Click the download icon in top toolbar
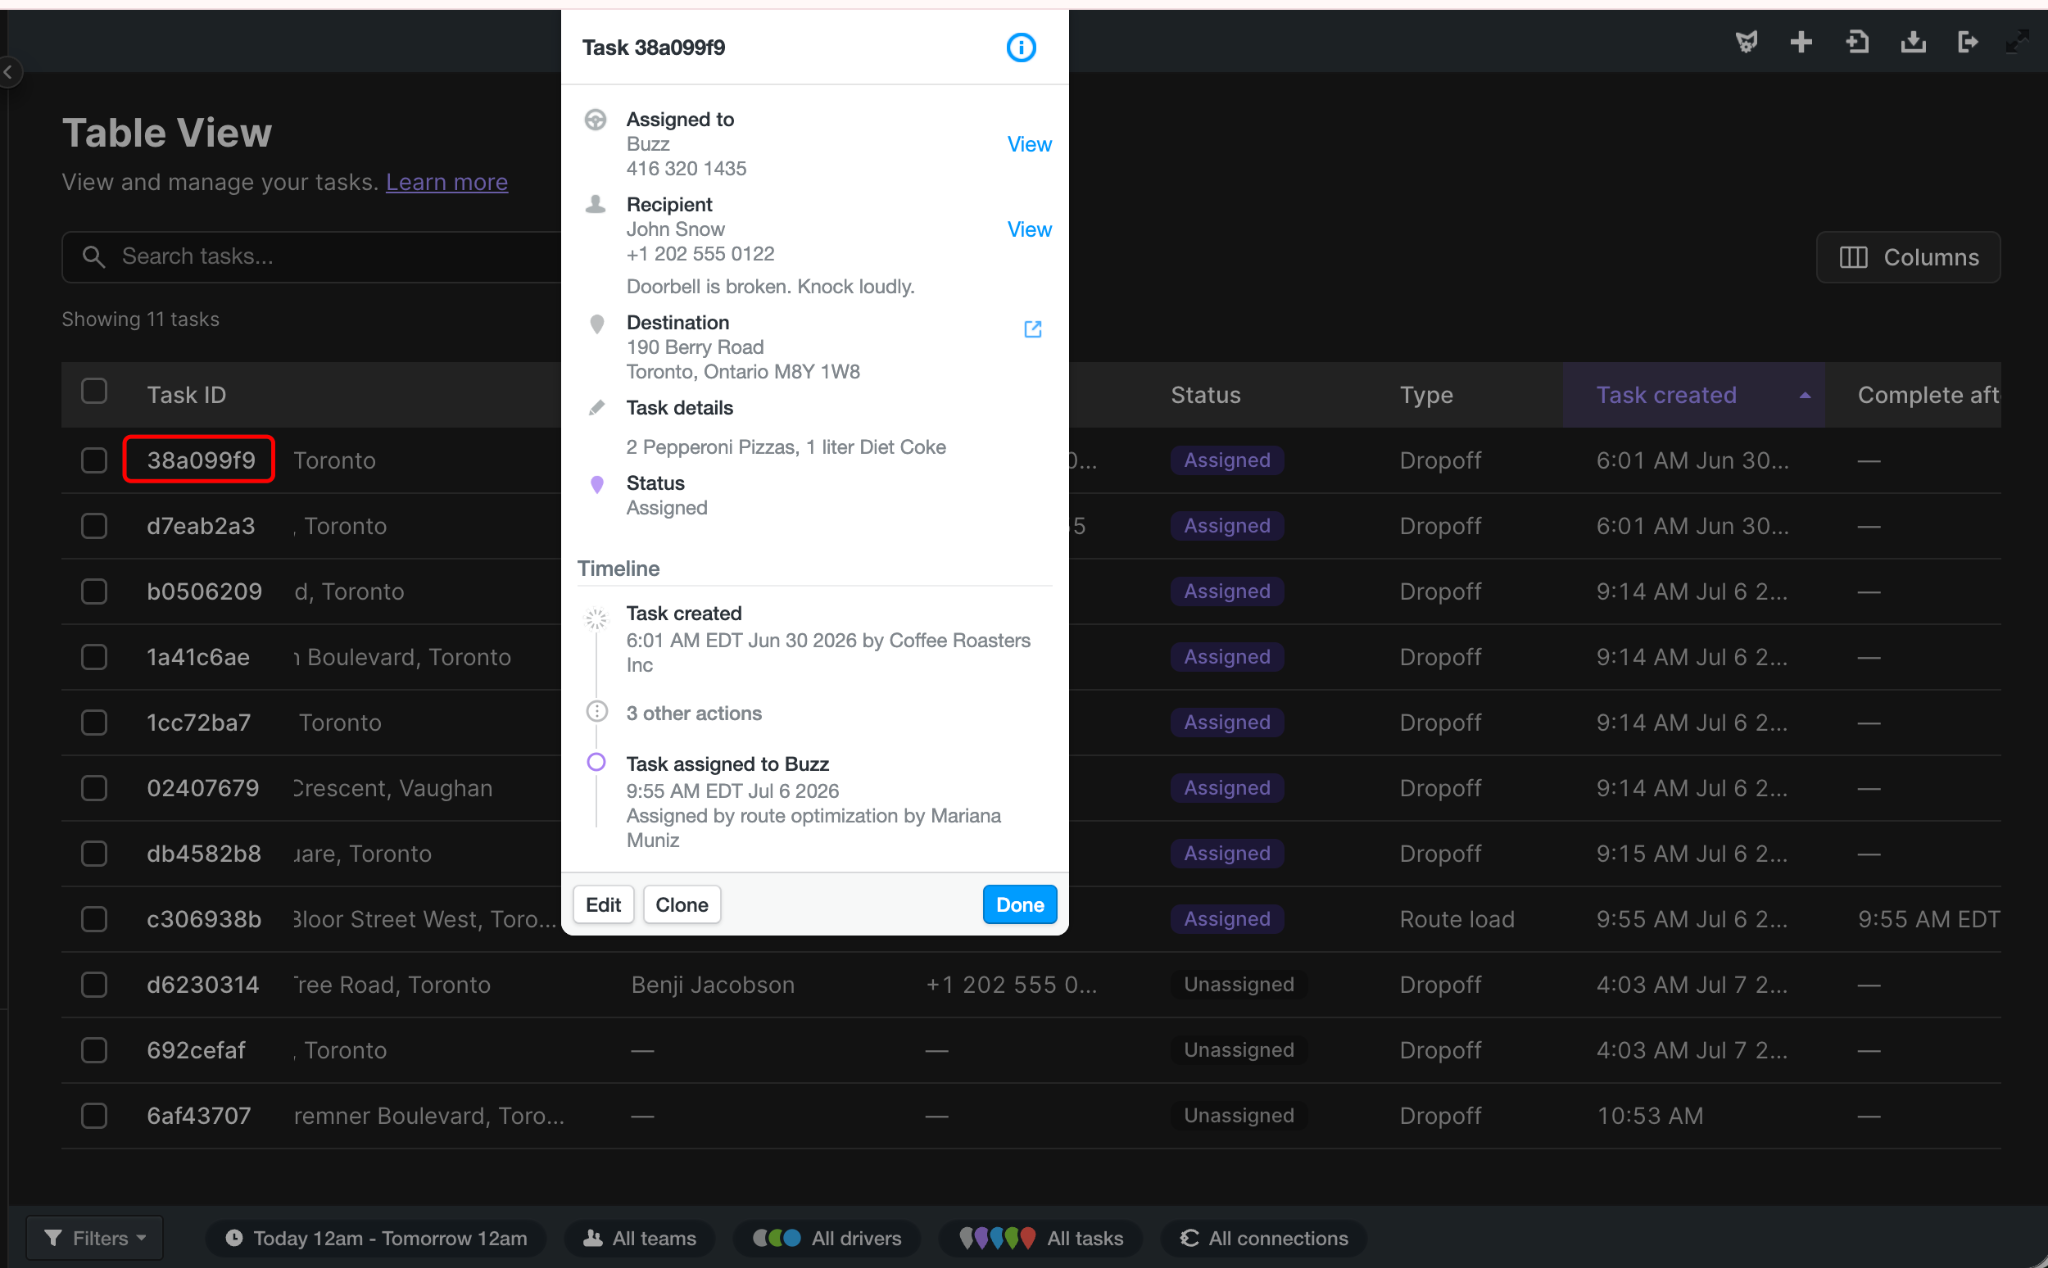 [1913, 42]
